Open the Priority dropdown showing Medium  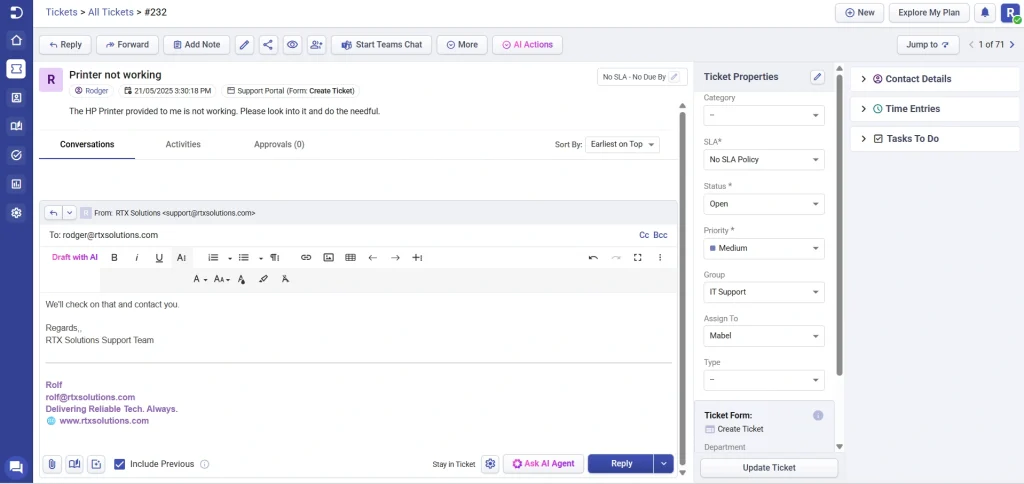[x=763, y=248]
